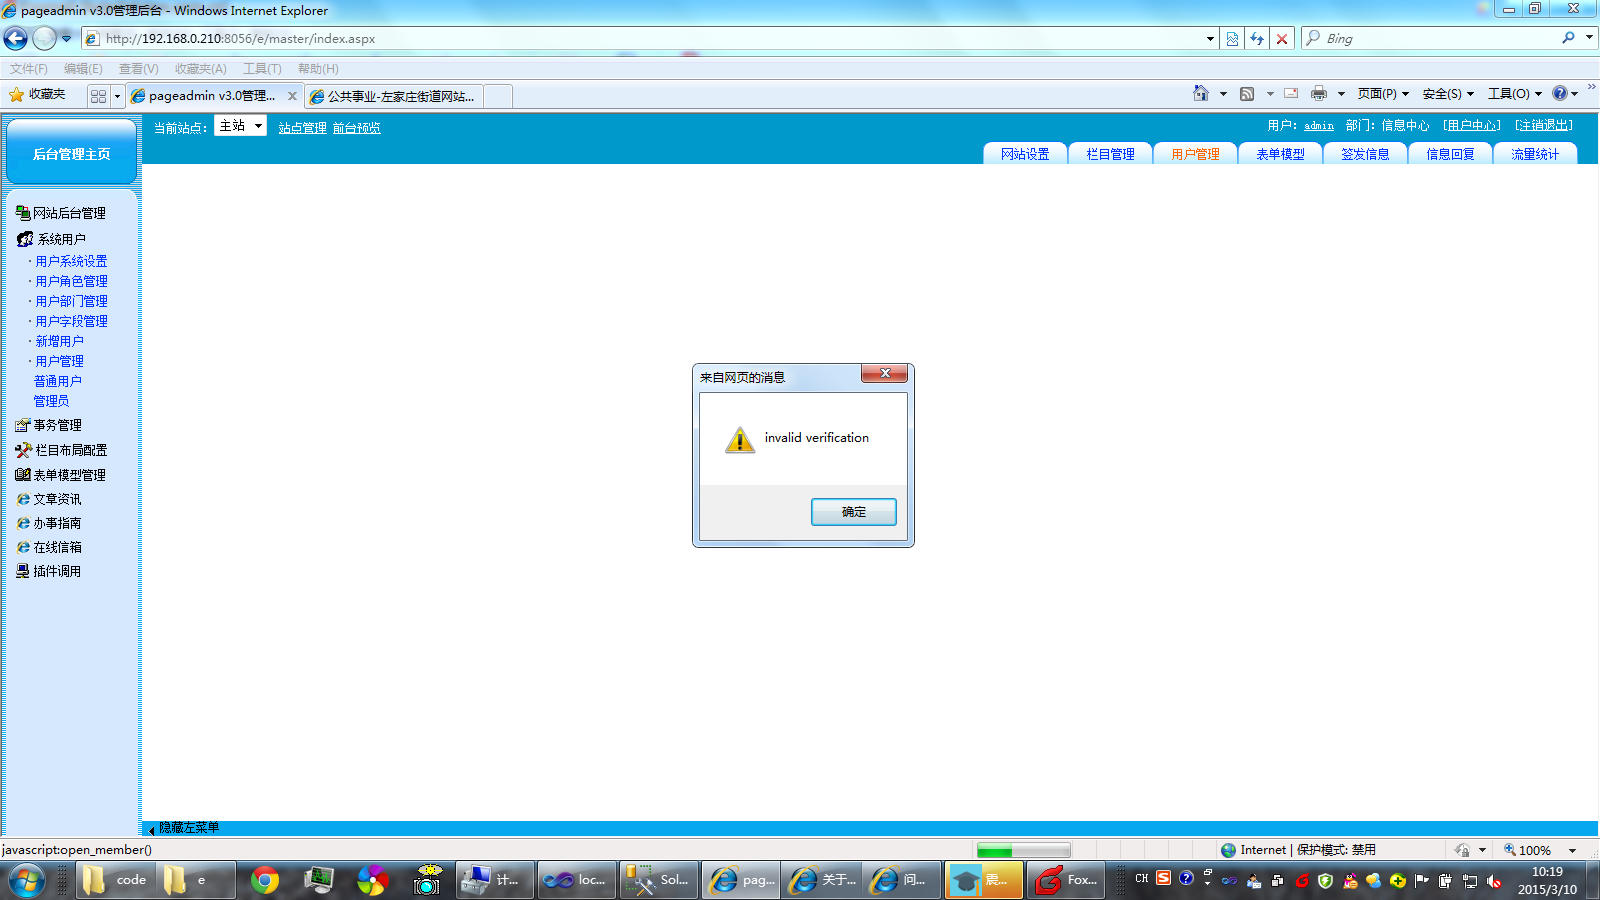Screen dimensions: 1600x900
Task: Click the 用户角色管理 link
Action: (71, 281)
